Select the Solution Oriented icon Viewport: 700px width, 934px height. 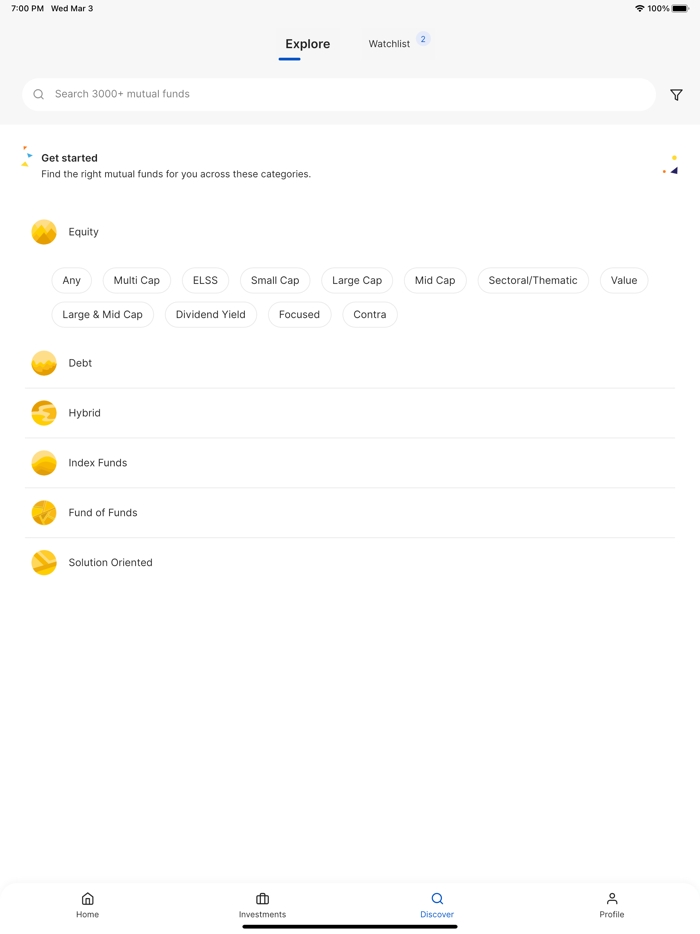pos(44,563)
